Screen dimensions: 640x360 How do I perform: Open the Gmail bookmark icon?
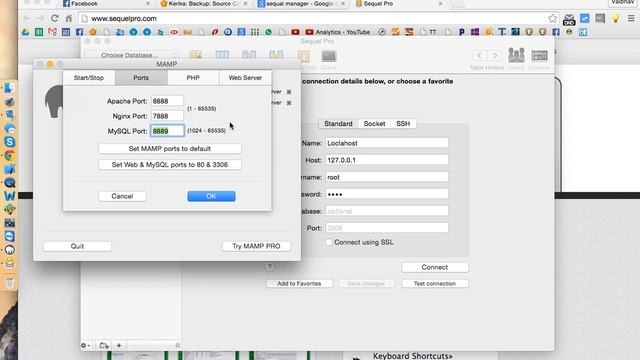(52, 32)
